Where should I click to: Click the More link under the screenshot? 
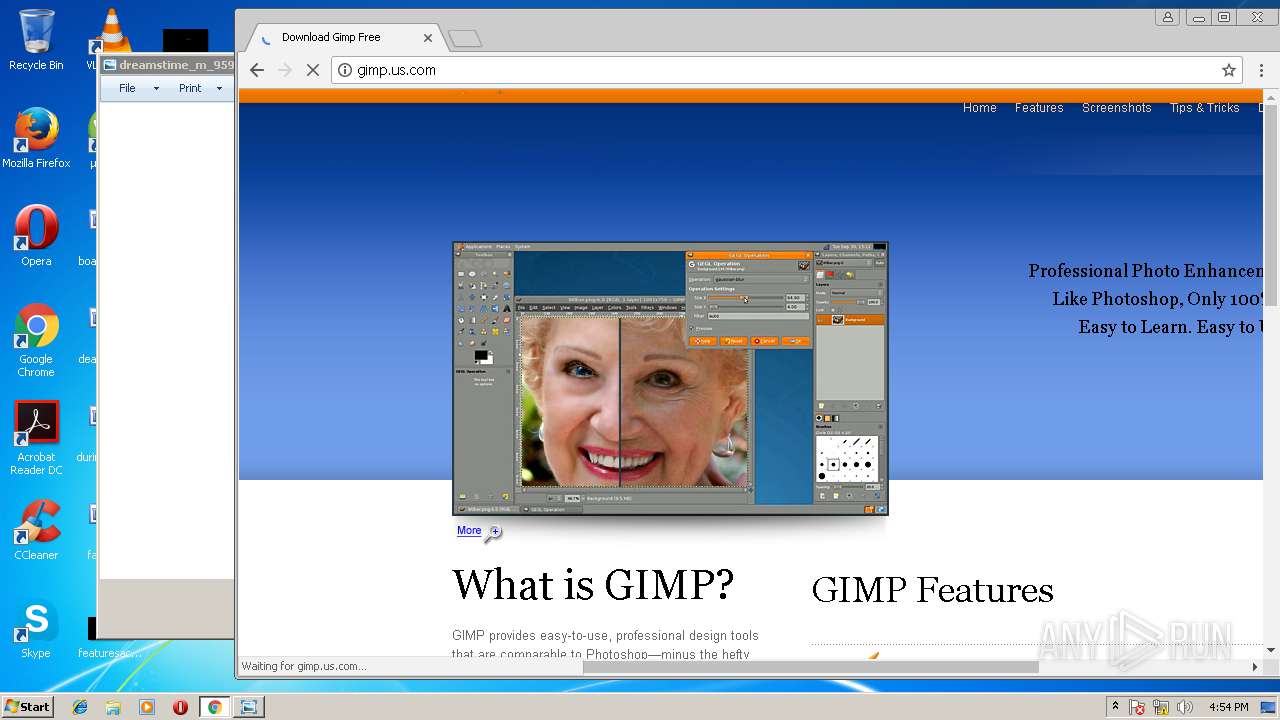pyautogui.click(x=469, y=531)
